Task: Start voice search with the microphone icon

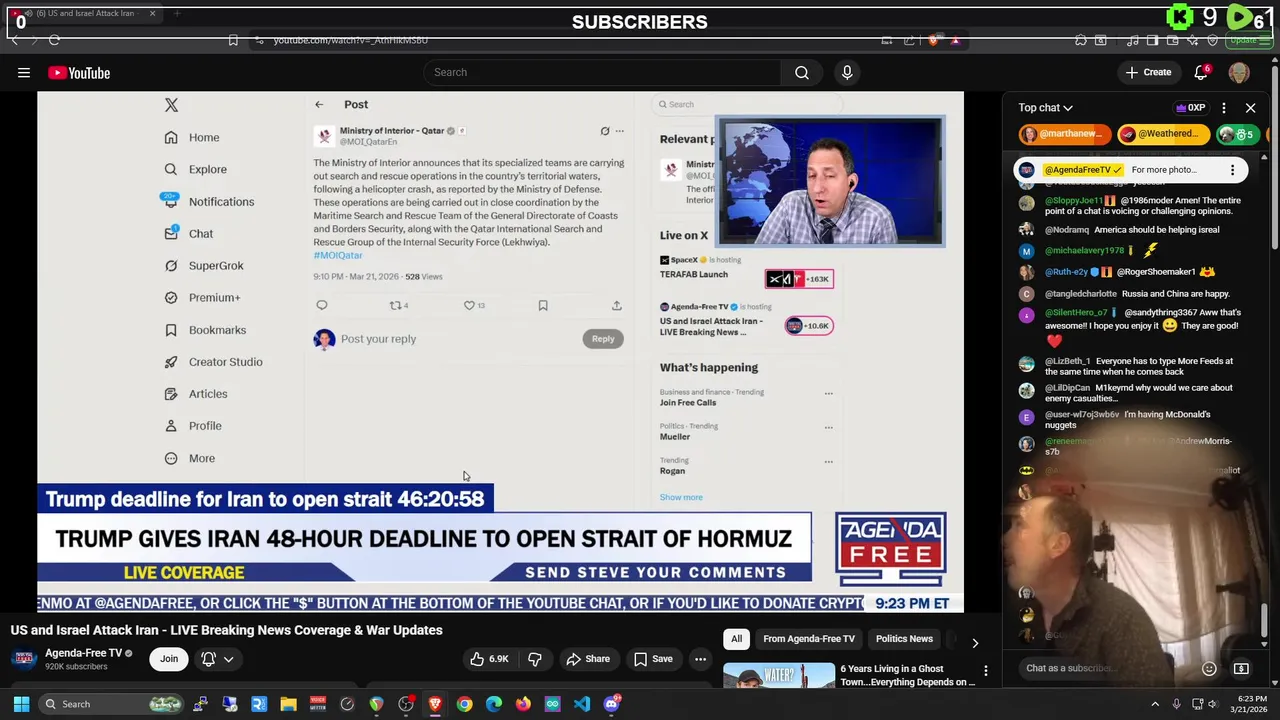Action: click(847, 72)
